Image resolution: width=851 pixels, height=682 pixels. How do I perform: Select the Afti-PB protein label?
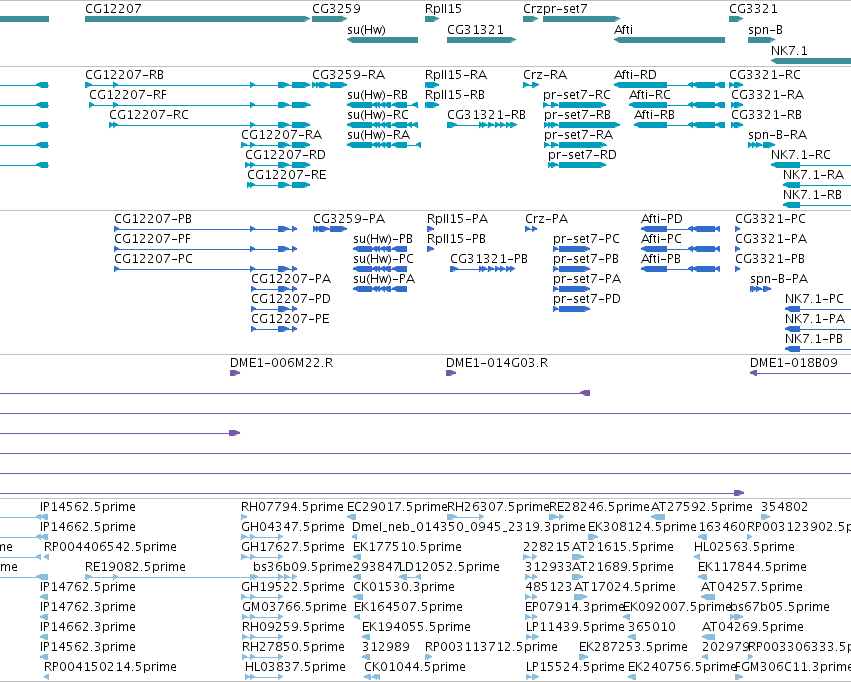tap(661, 259)
